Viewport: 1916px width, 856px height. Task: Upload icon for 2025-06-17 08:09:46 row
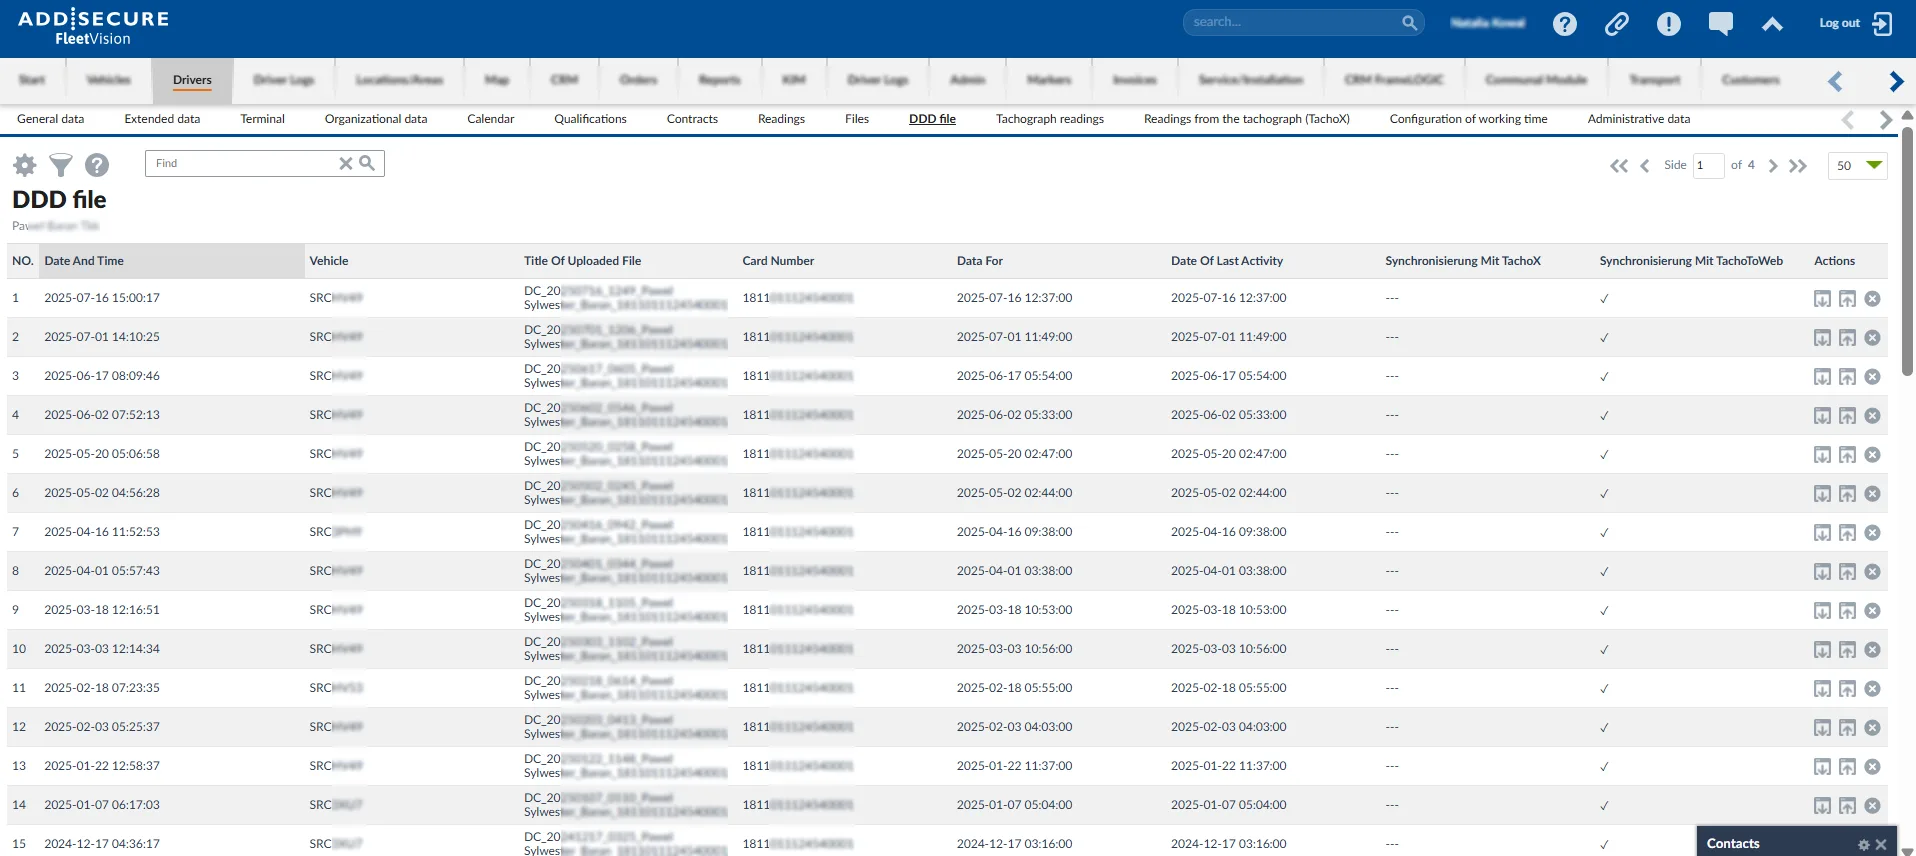pyautogui.click(x=1847, y=377)
